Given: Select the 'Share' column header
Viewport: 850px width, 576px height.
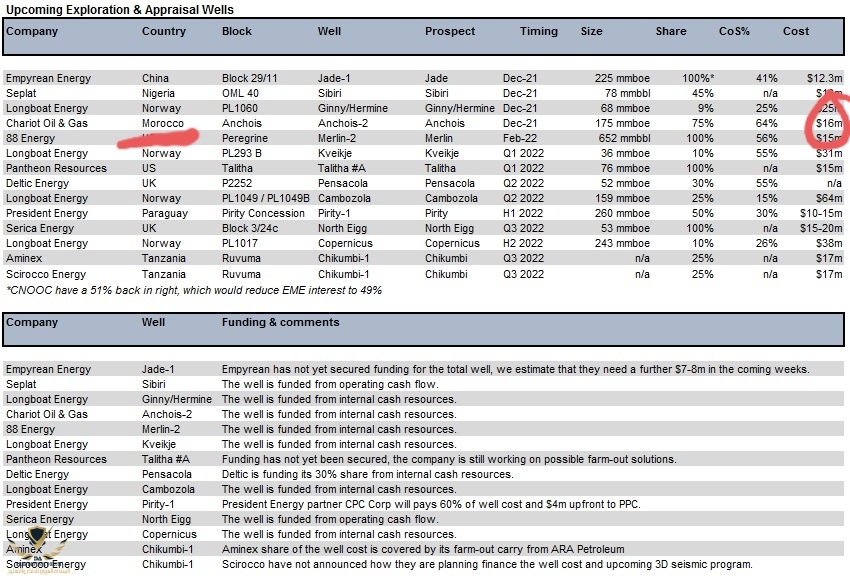Looking at the screenshot, I should [671, 31].
